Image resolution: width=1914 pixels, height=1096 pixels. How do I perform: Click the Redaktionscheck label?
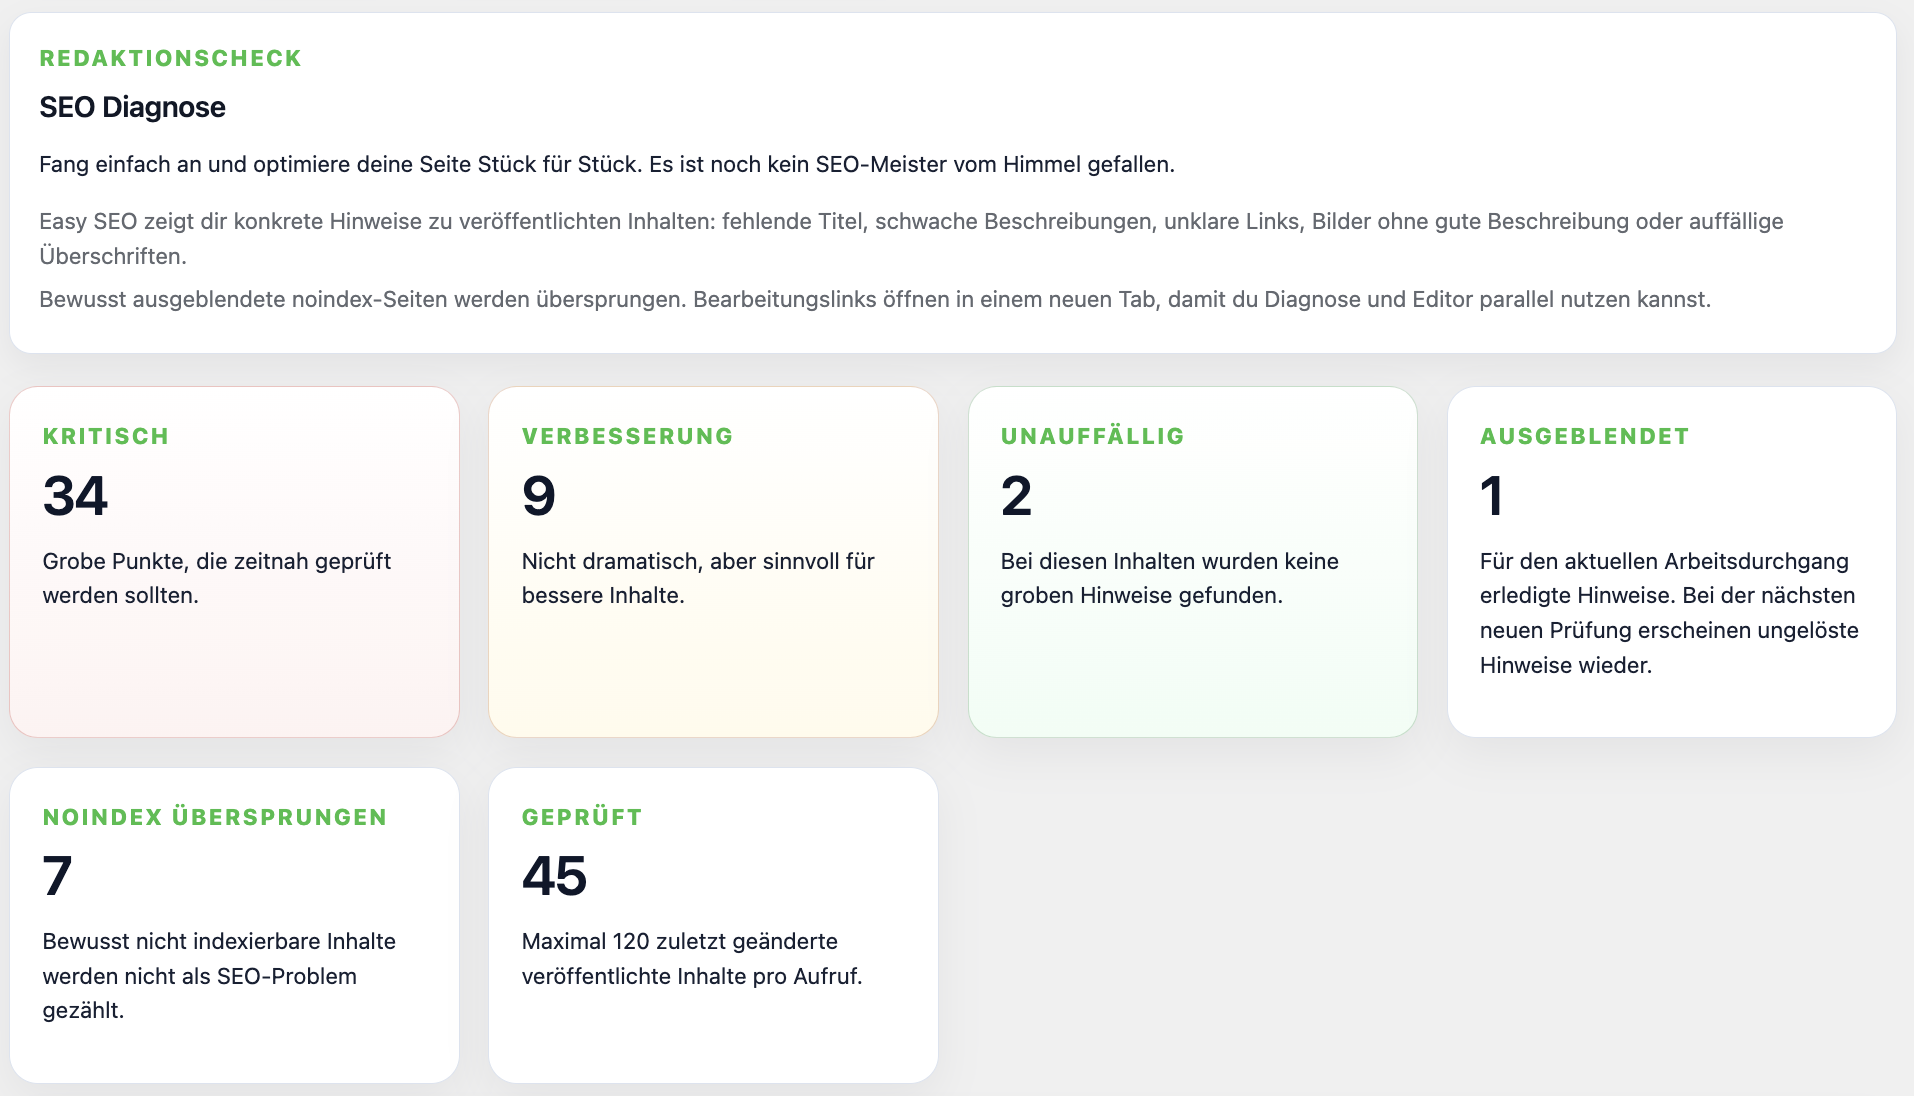click(x=170, y=58)
